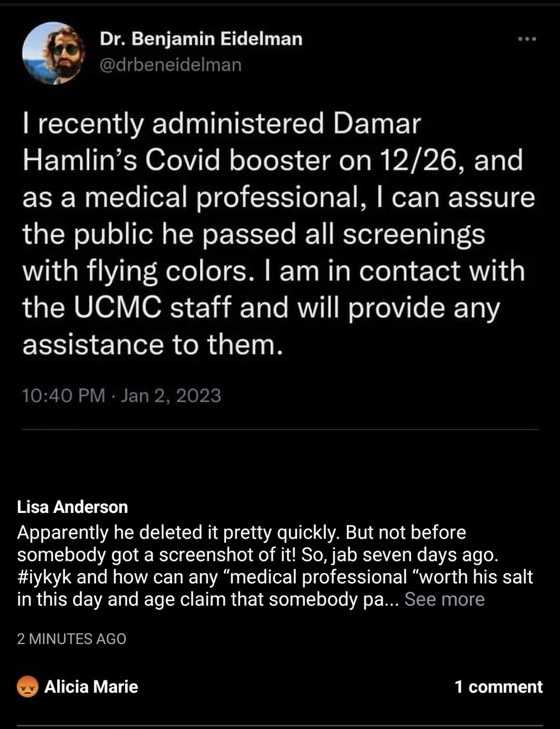Click assistance to them at the tweet's end

[x=153, y=345]
